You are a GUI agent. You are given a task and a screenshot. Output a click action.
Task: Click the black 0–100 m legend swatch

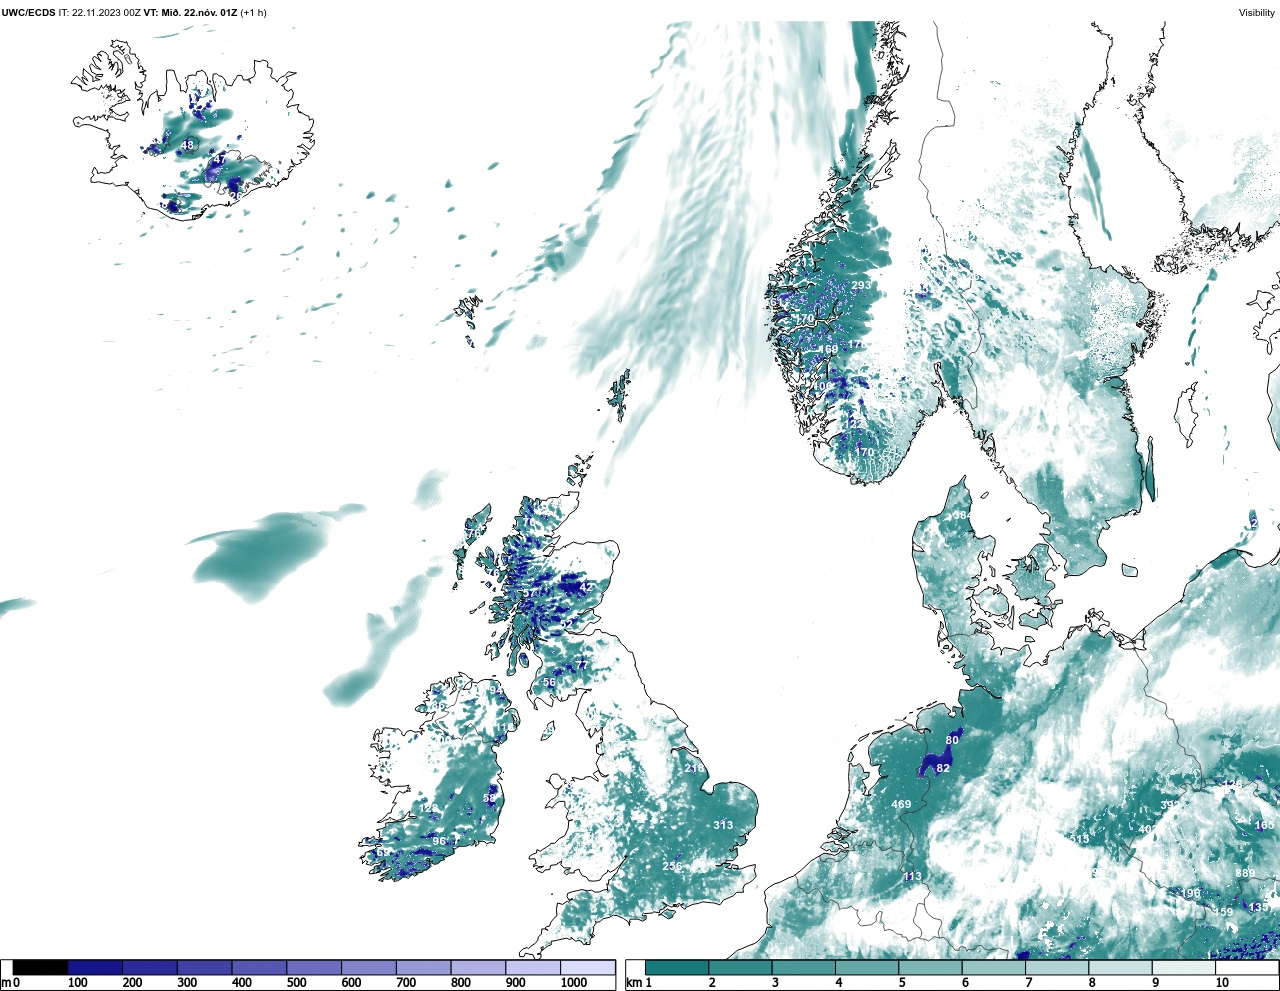point(40,968)
